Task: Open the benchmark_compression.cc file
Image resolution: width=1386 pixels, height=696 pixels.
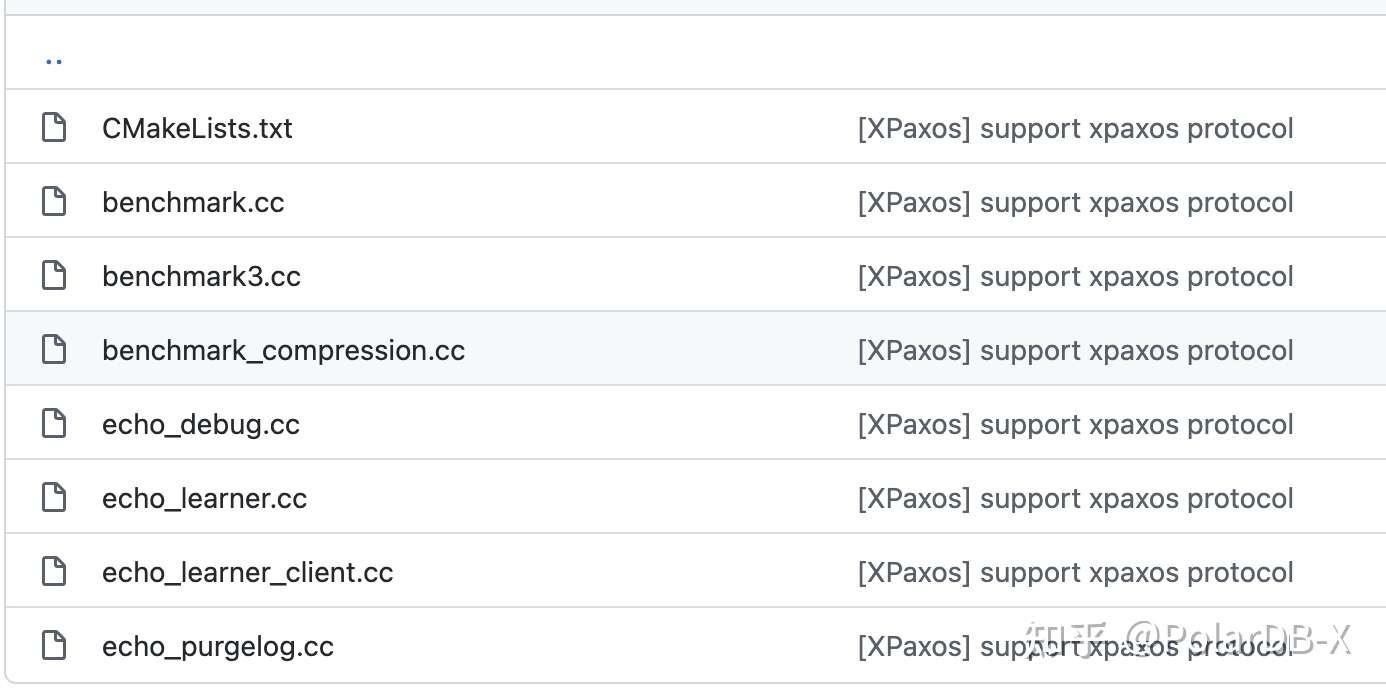Action: coord(283,351)
